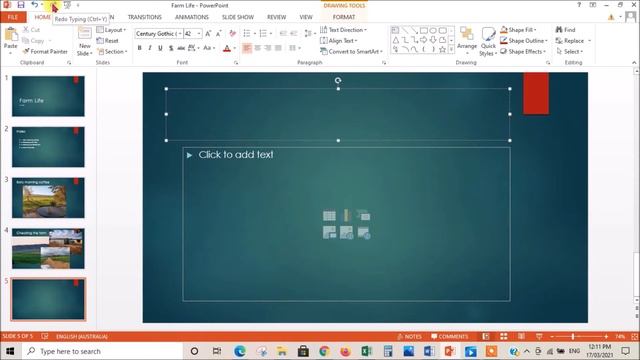Screen dimensions: 640x360
Task: Toggle underline formatting
Action: tap(160, 48)
